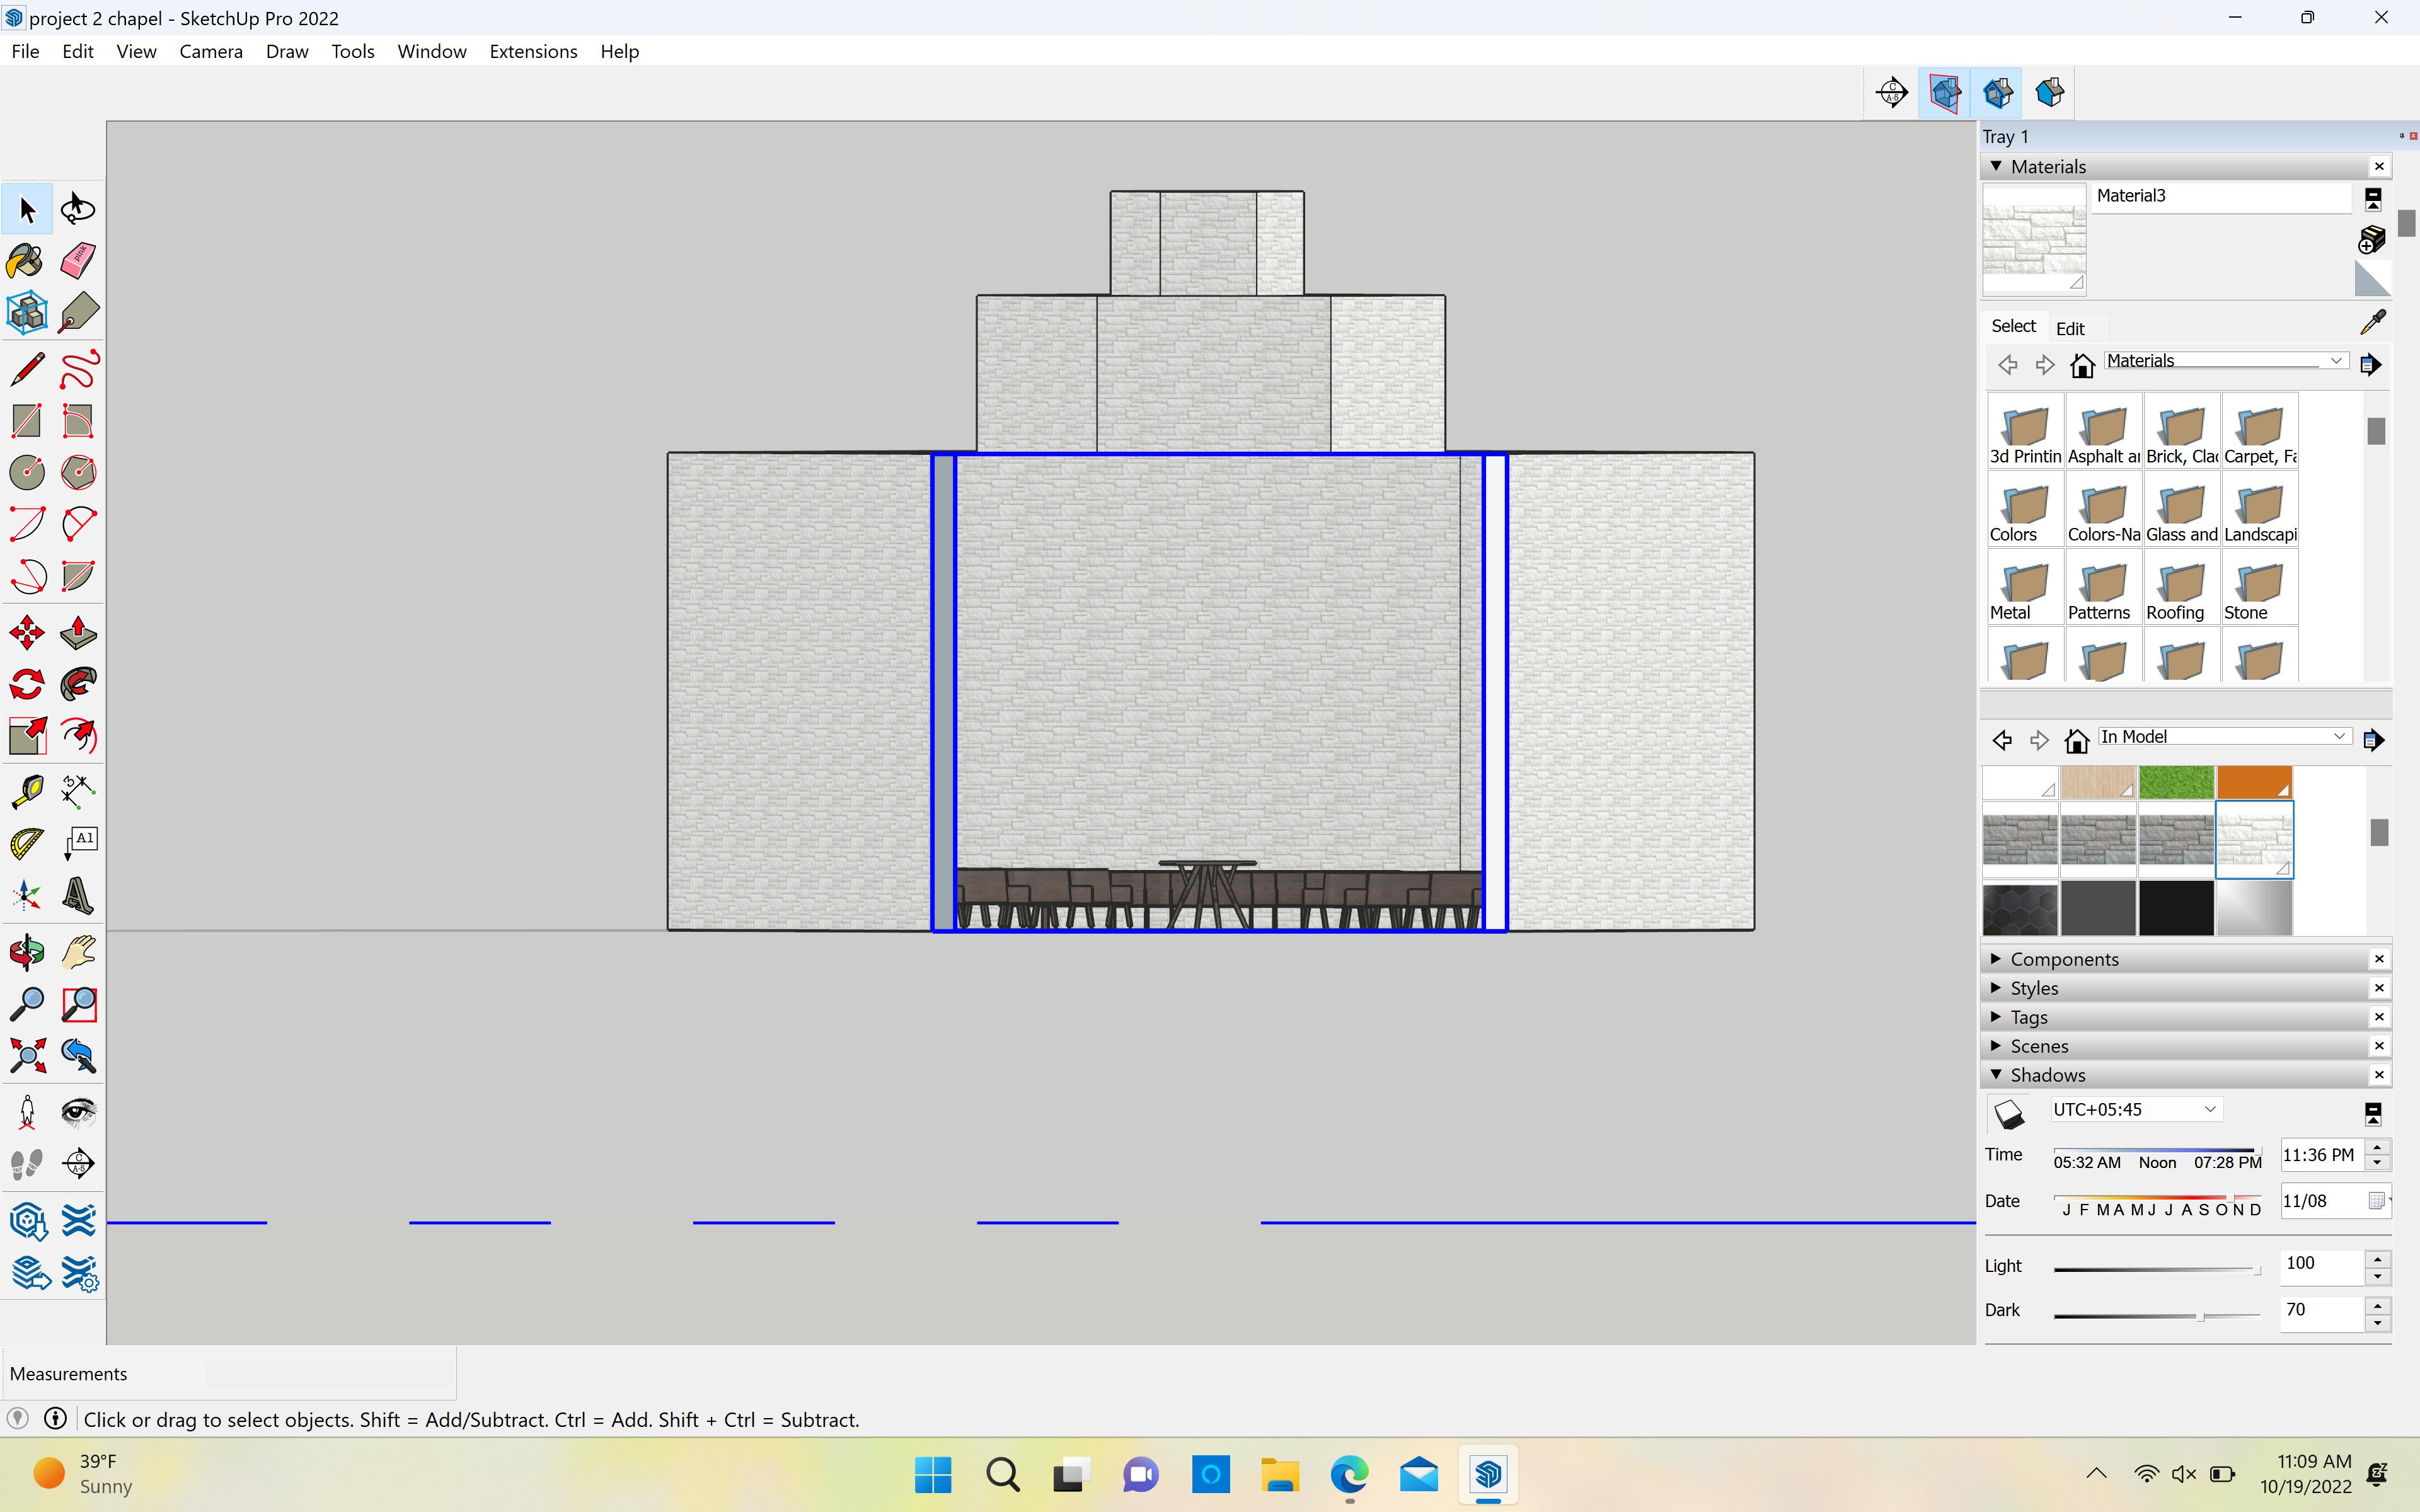Screen dimensions: 2420x1512
Task: Open the Extensions menu
Action: (533, 51)
